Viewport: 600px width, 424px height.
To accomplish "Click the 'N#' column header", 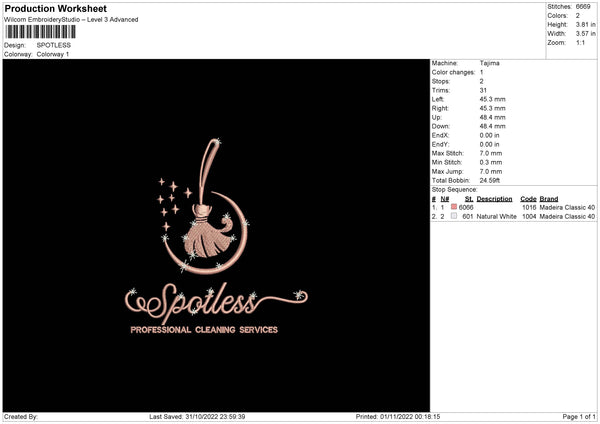I will 445,199.
